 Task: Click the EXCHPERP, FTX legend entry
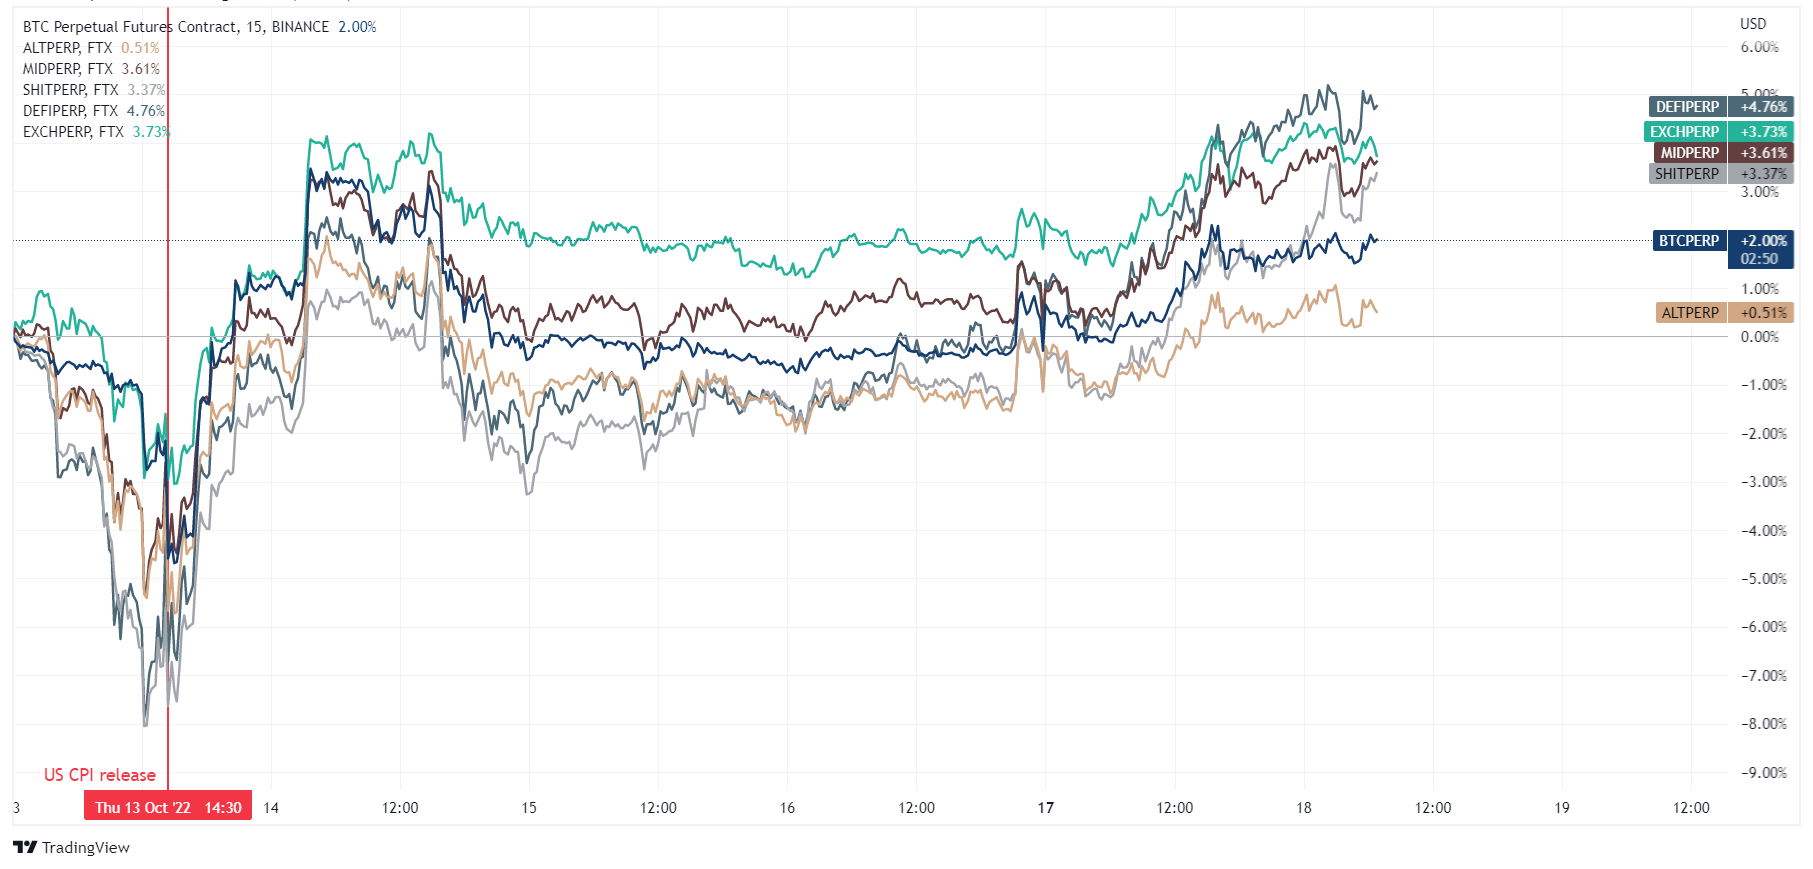tap(74, 132)
